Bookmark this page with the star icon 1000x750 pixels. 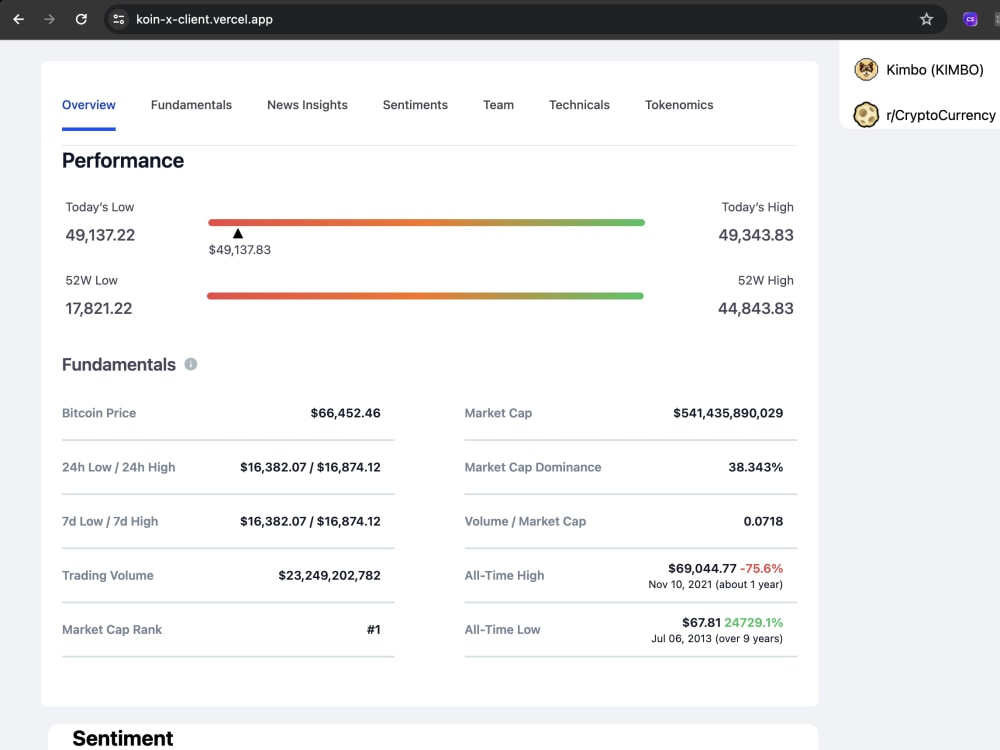926,19
